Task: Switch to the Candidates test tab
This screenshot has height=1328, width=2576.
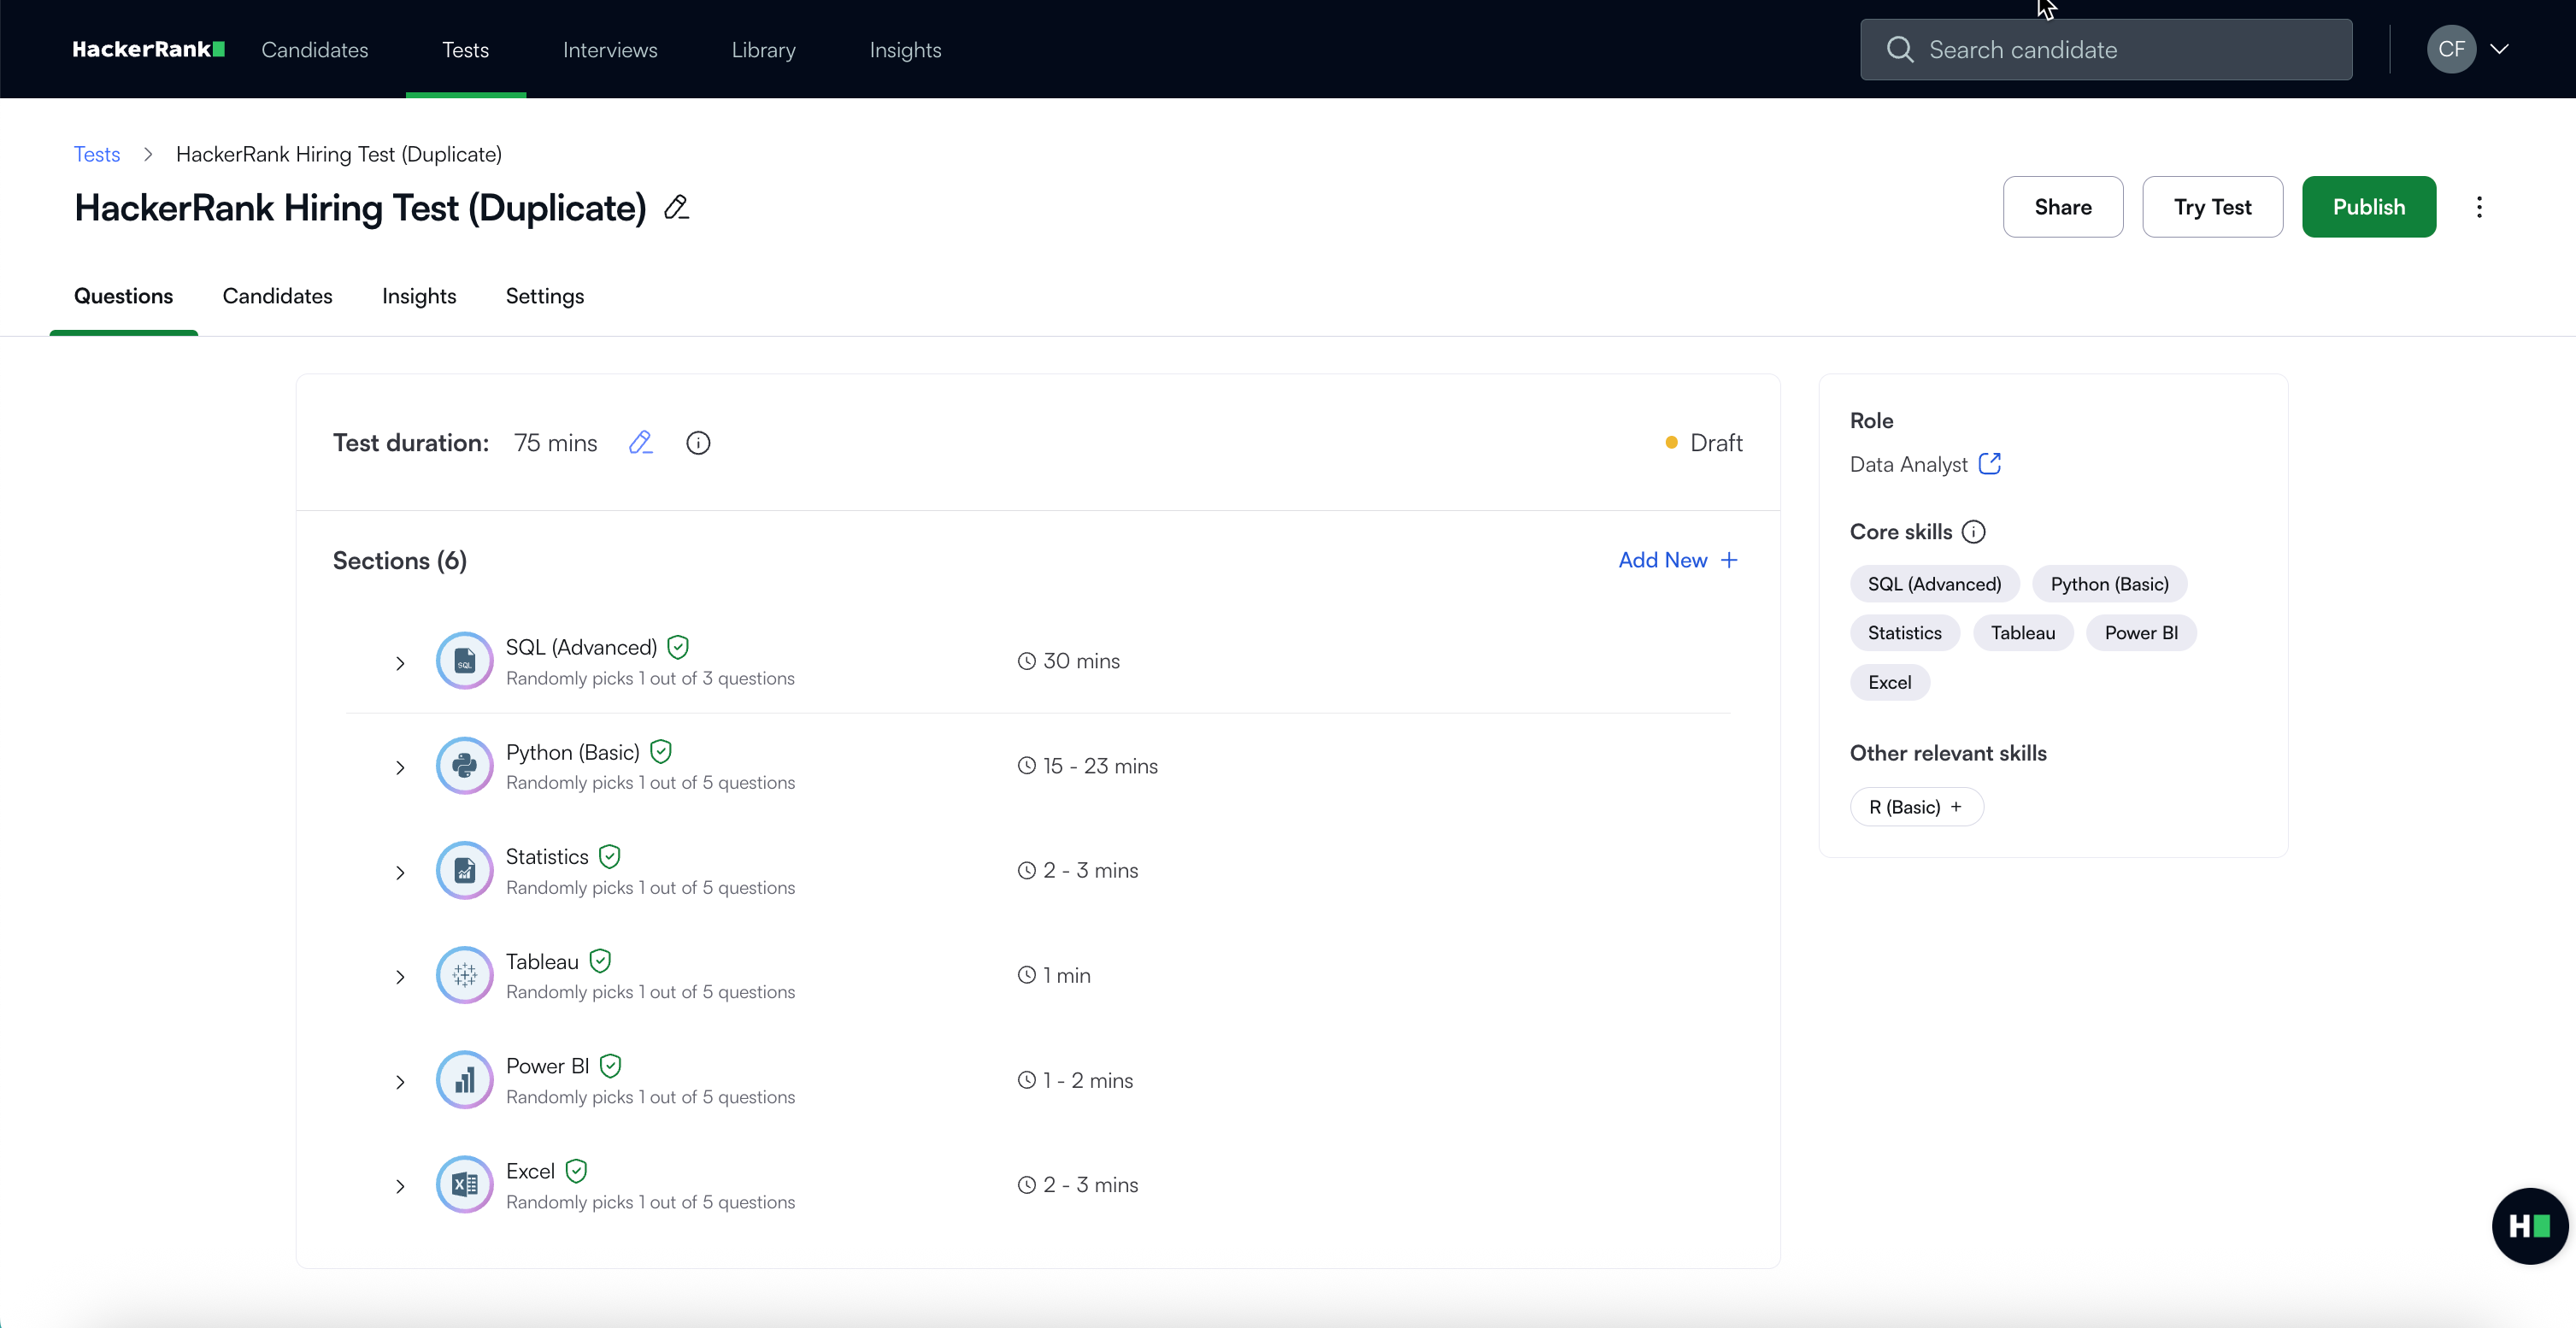Action: [x=277, y=296]
